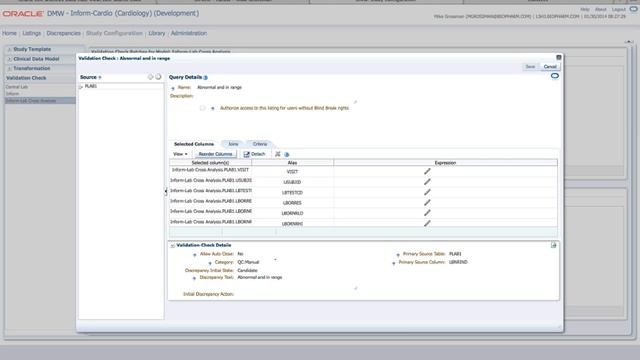The width and height of the screenshot is (640, 360).
Task: Edit expression for the VISIT column row
Action: point(427,171)
